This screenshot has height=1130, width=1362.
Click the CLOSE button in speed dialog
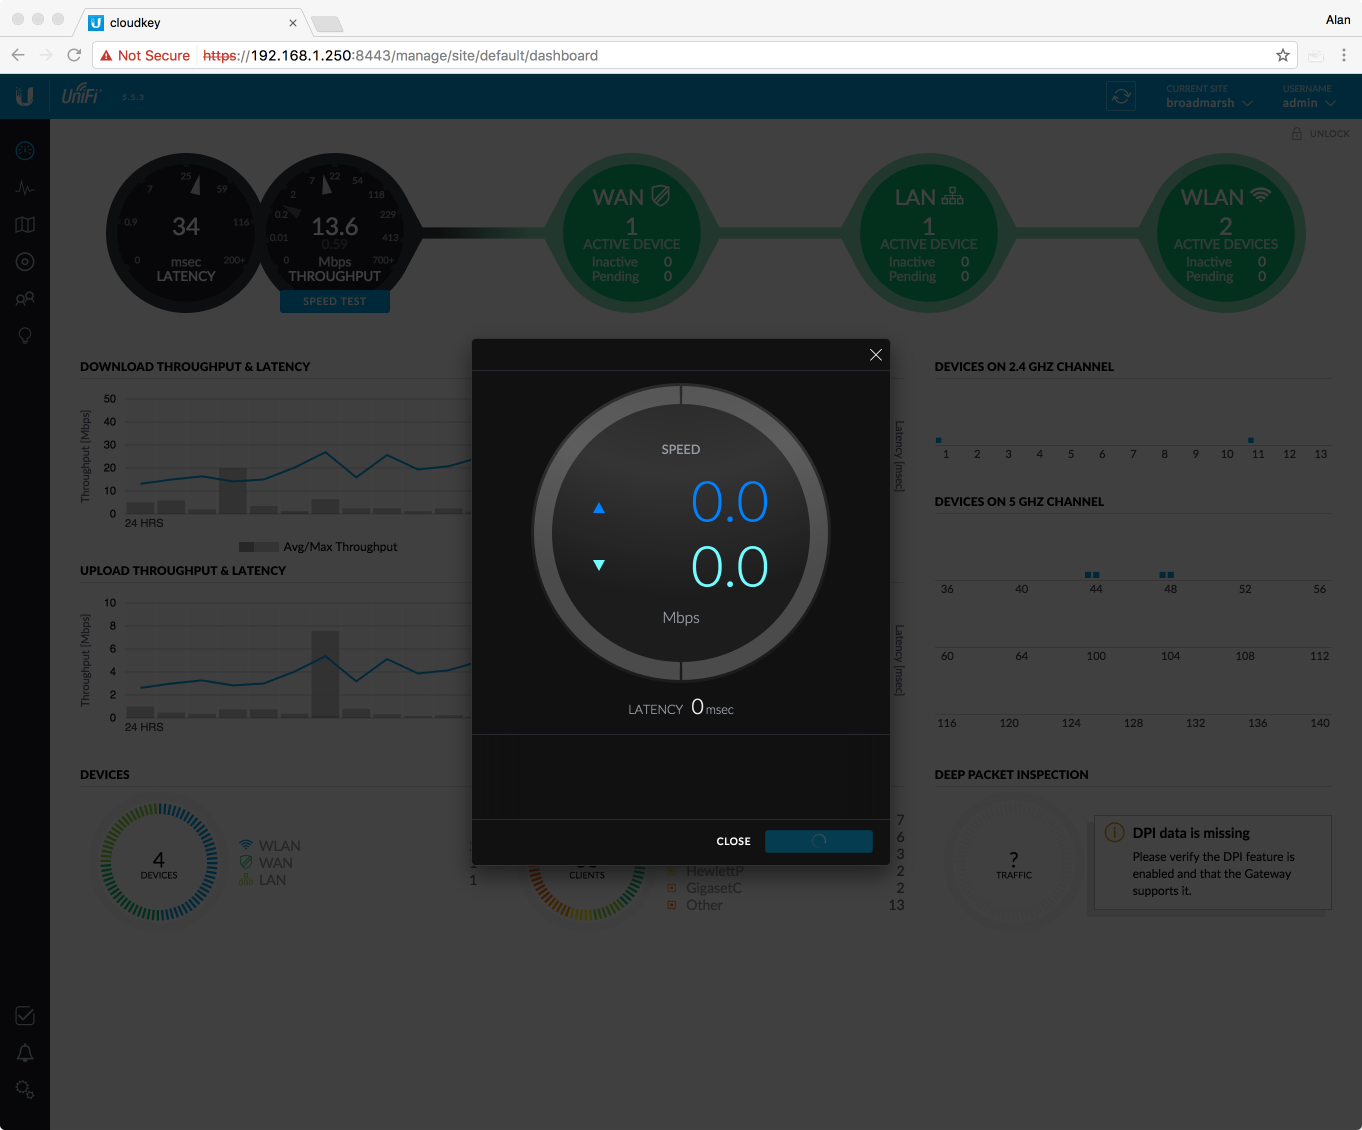(733, 841)
